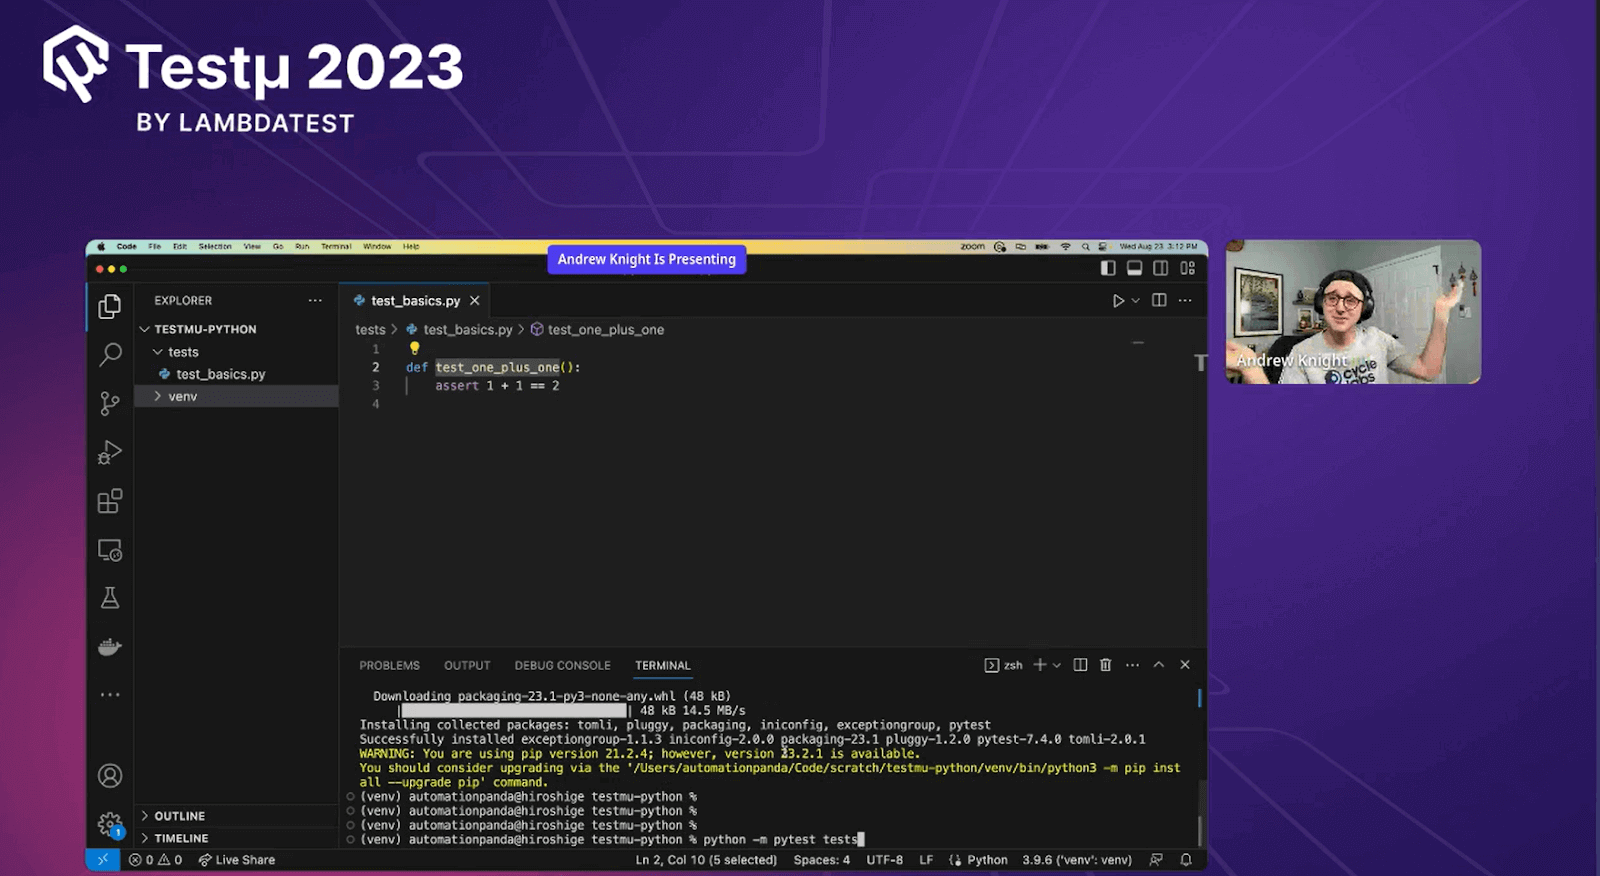Open the Selection menu
This screenshot has width=1600, height=876.
coord(215,246)
